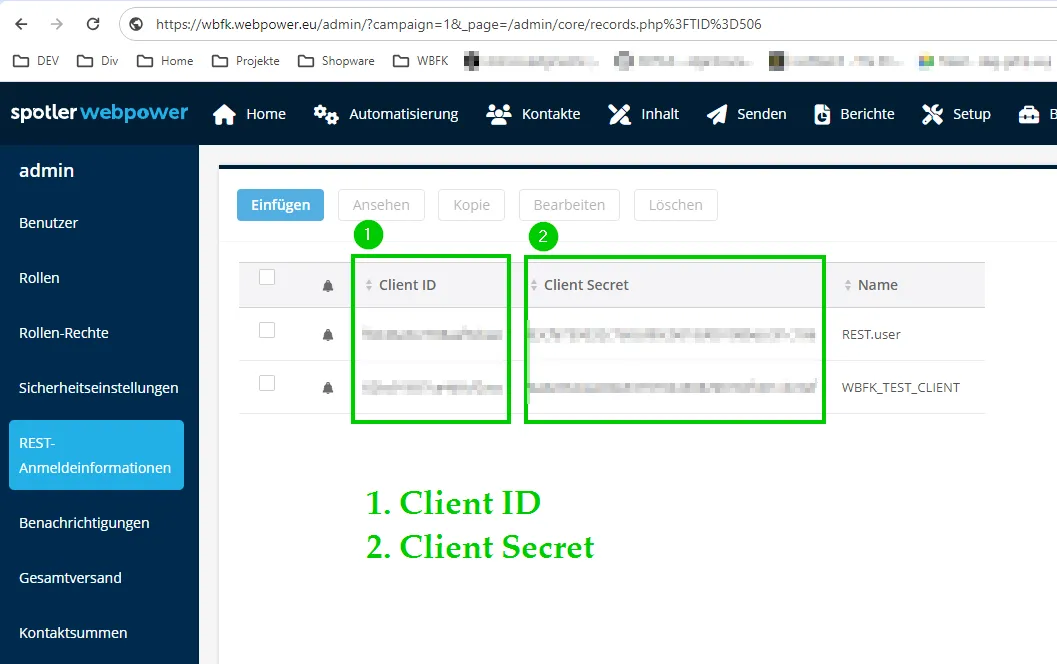This screenshot has width=1057, height=664.
Task: Open the Projekte bookmarks folder
Action: click(245, 61)
